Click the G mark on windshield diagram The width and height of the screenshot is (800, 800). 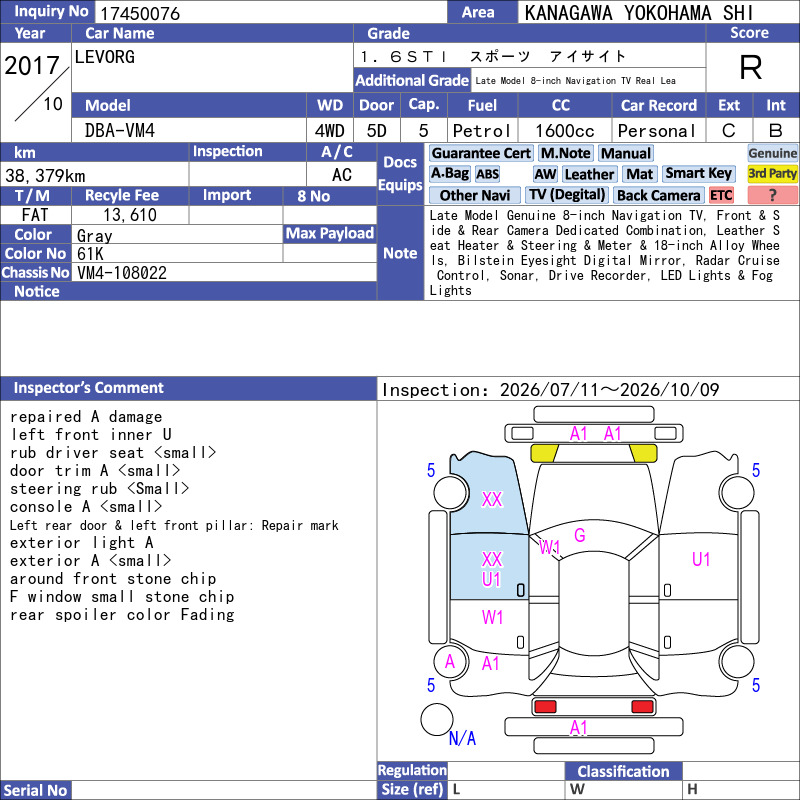point(580,535)
